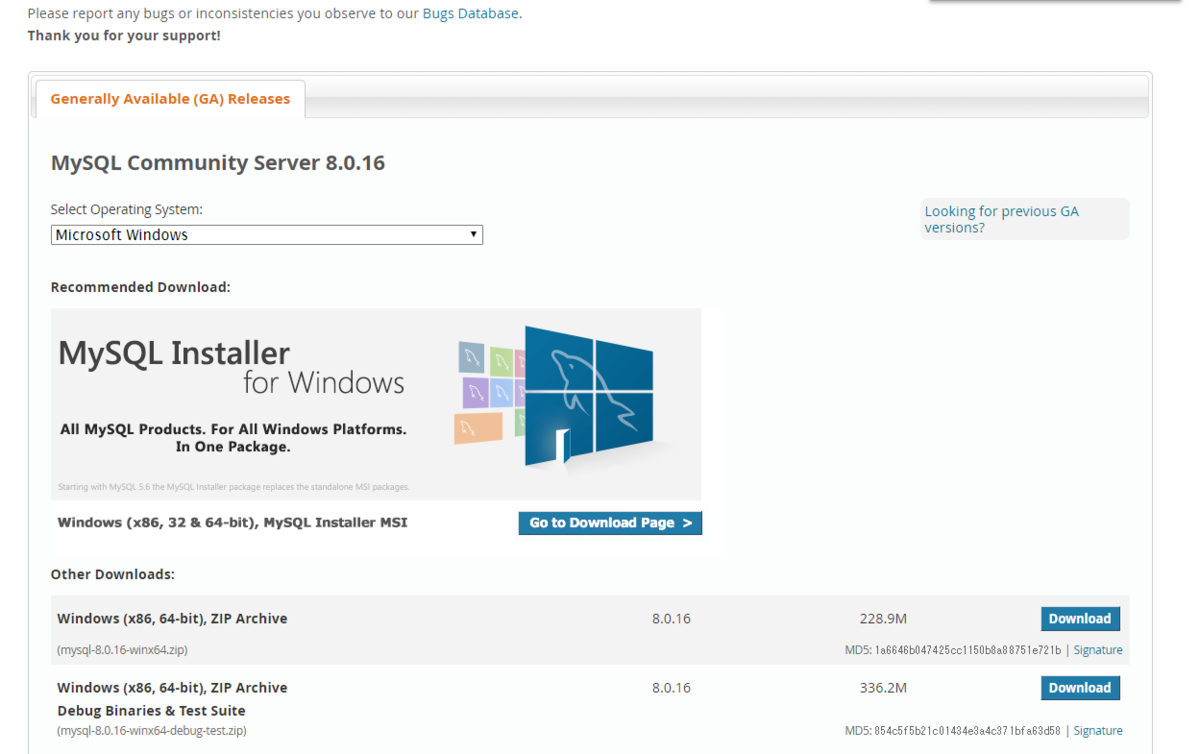1200x754 pixels.
Task: Click the MySQL Installer for Windows banner
Action: [x=376, y=404]
